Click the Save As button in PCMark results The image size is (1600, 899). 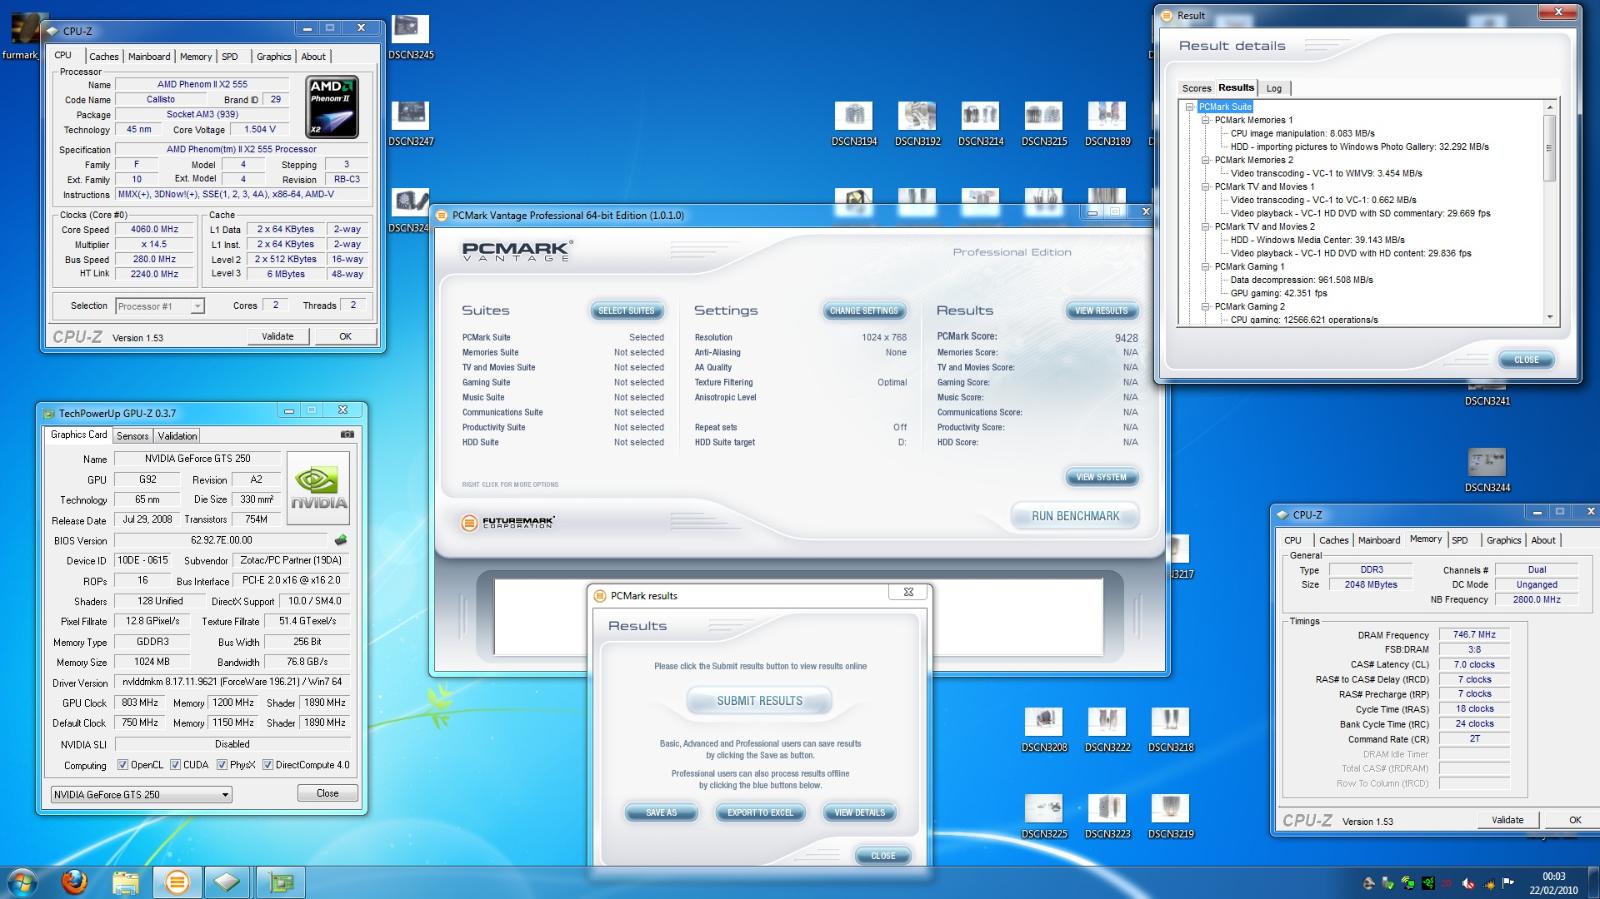tap(661, 813)
